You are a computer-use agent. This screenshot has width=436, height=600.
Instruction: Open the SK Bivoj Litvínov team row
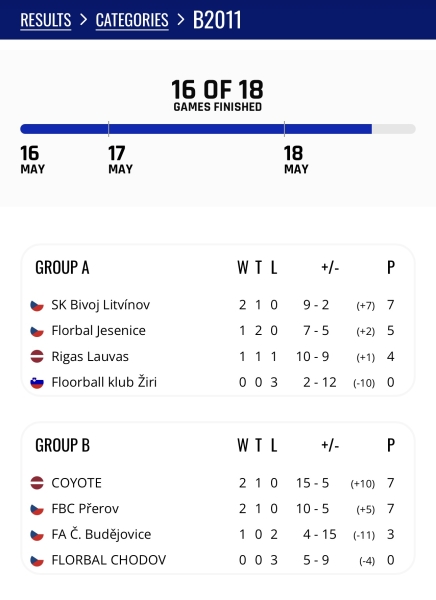[x=218, y=305]
